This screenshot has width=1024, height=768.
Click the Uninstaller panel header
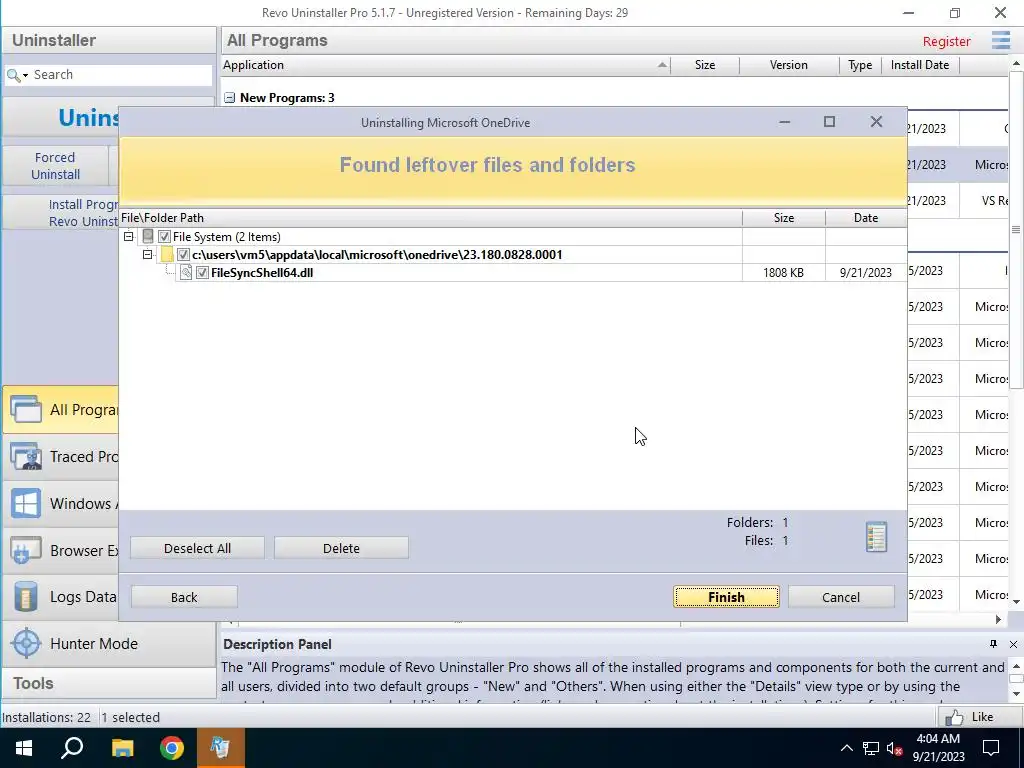coord(108,40)
